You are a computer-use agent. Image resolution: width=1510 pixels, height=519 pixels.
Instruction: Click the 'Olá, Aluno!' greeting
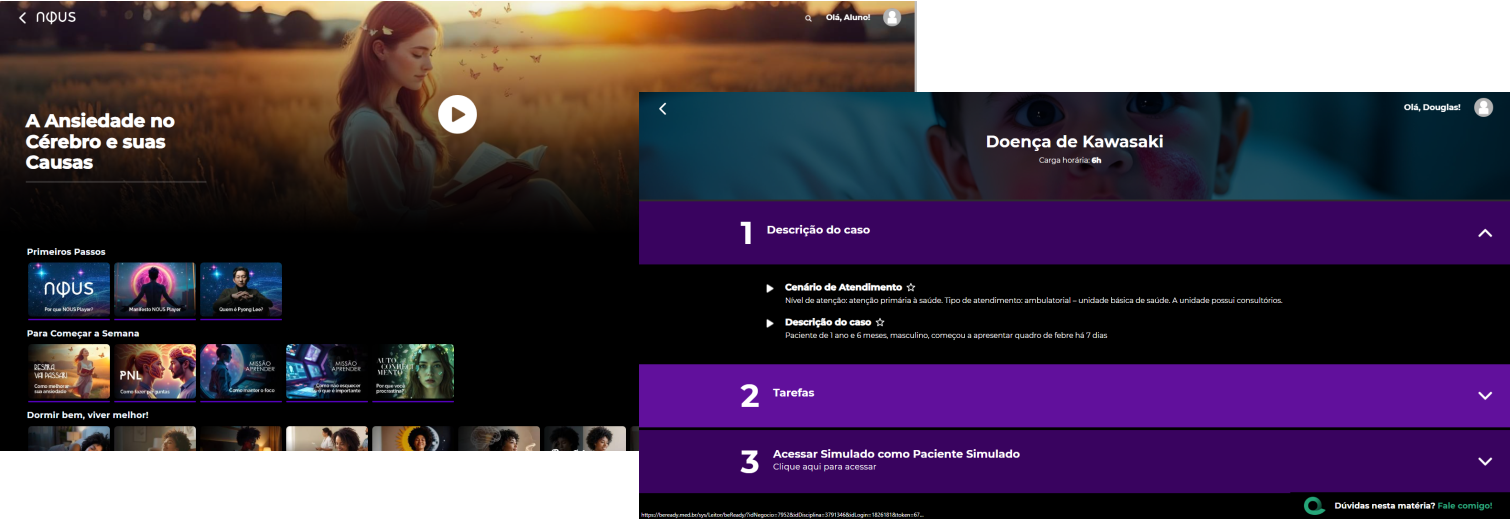(x=848, y=18)
